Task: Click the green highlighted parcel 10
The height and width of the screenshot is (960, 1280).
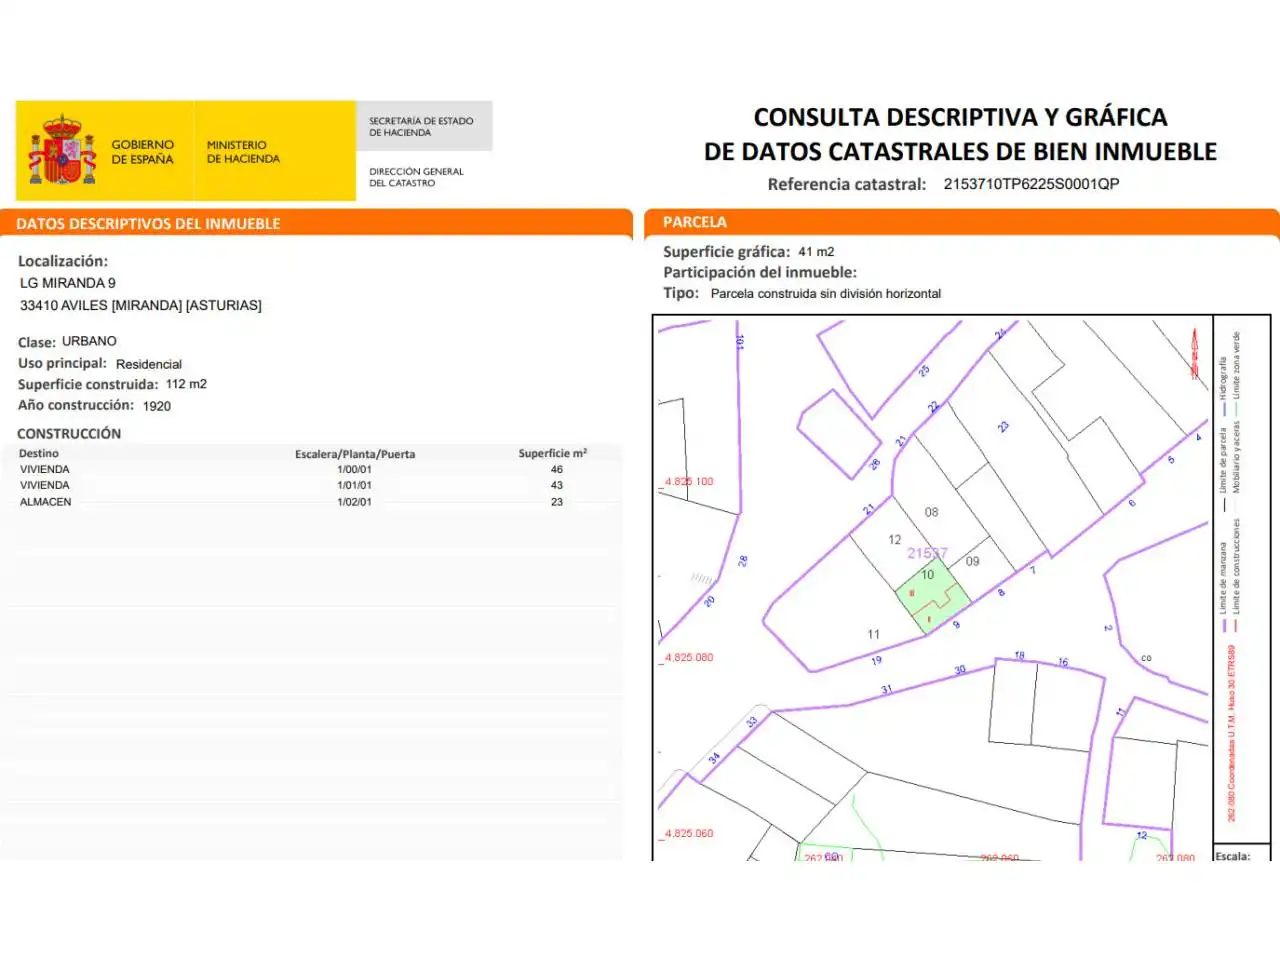Action: pos(932,596)
